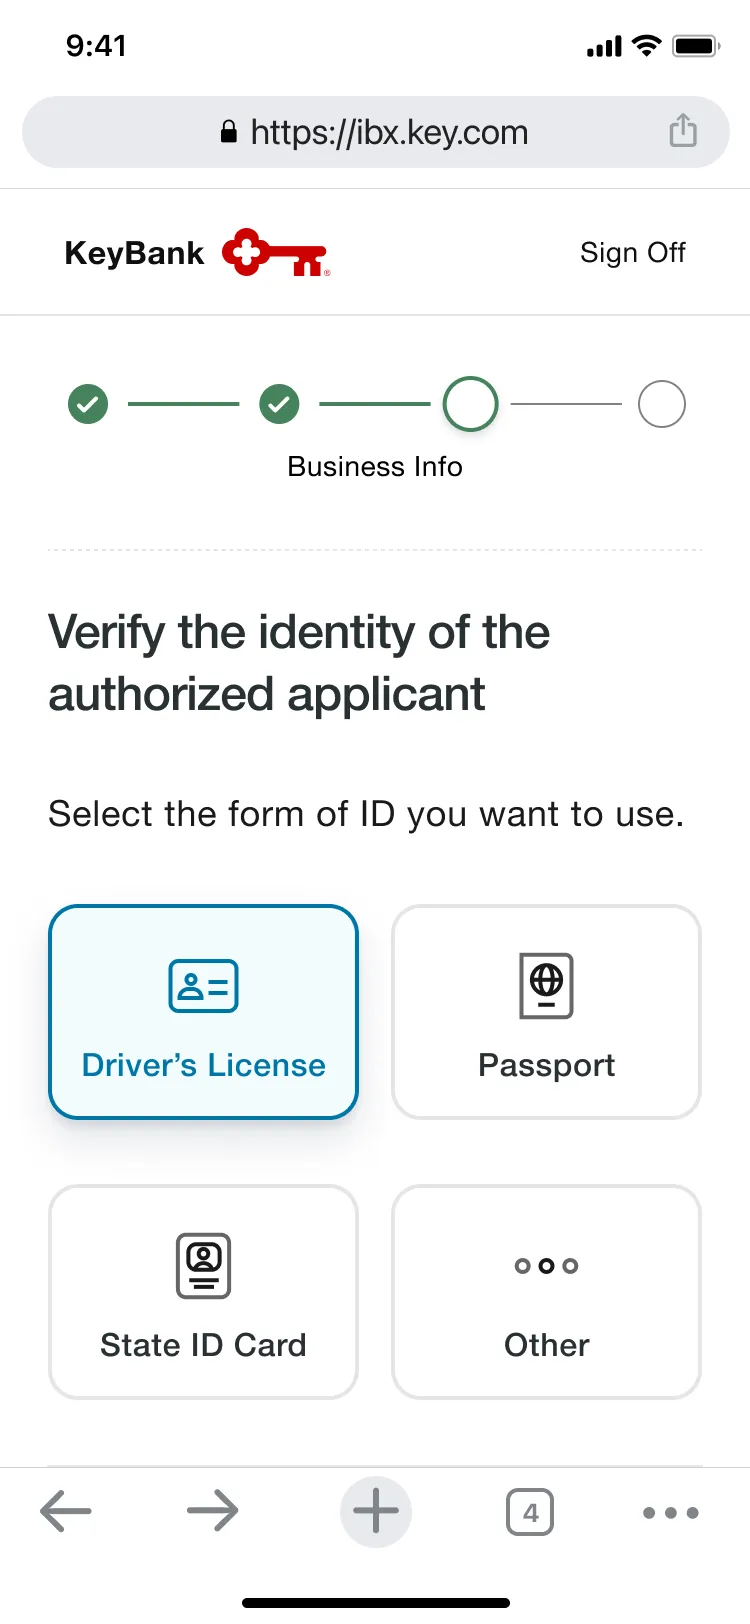This screenshot has height=1624, width=750.
Task: Choose the State ID Card option
Action: point(203,1292)
